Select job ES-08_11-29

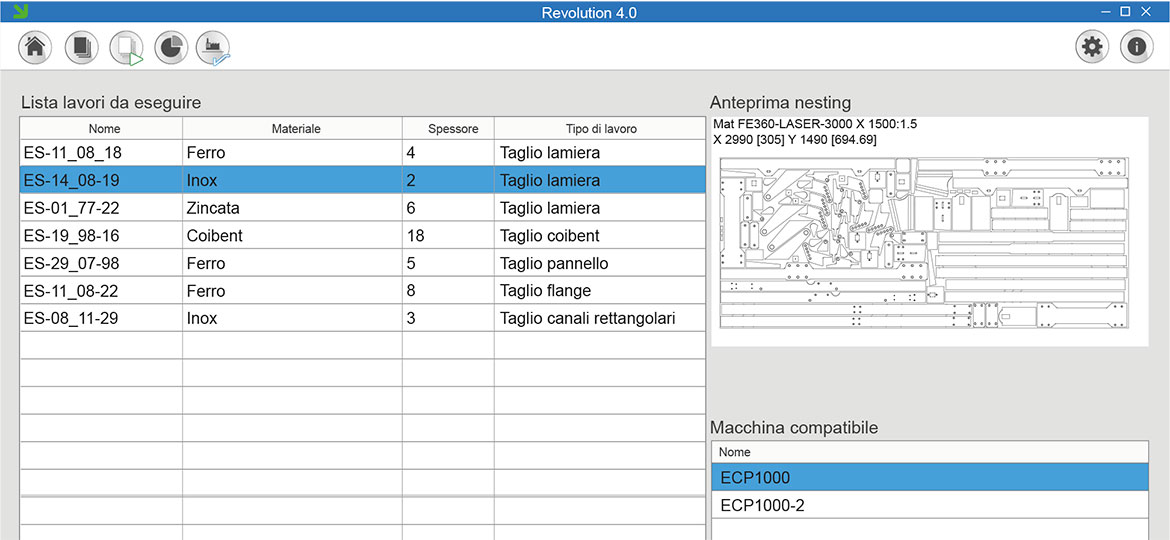(x=363, y=318)
